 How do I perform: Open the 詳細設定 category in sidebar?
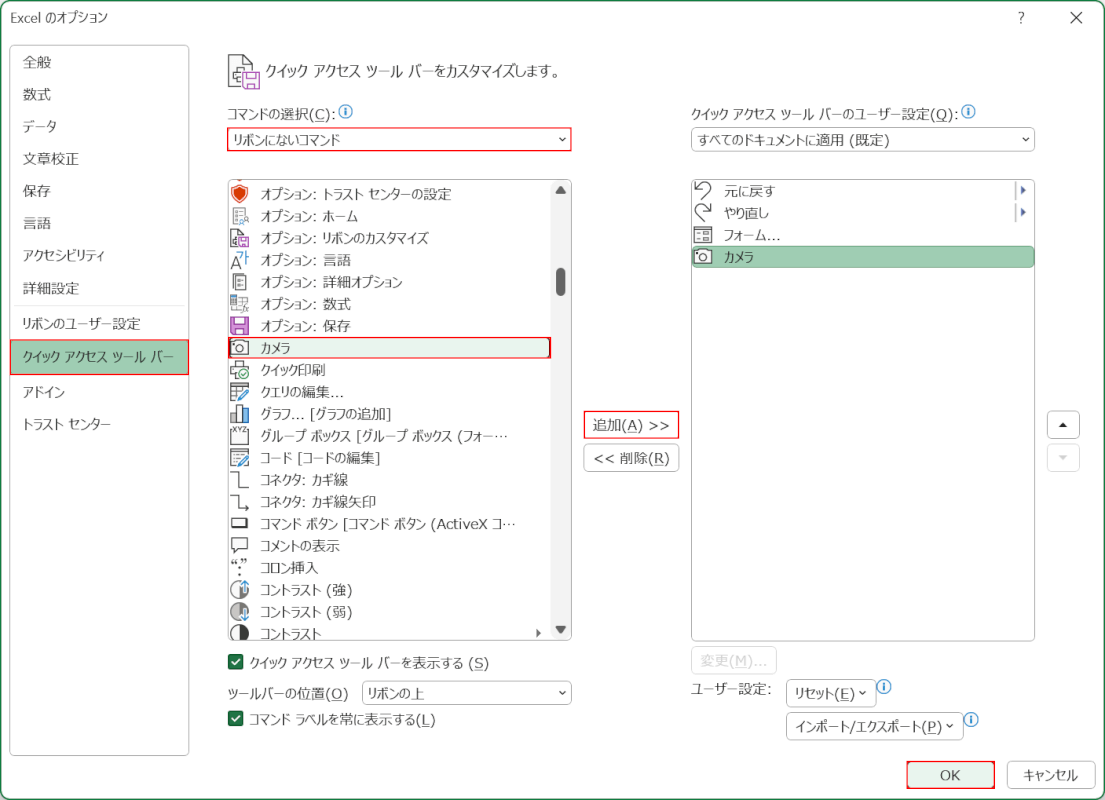tap(51, 288)
